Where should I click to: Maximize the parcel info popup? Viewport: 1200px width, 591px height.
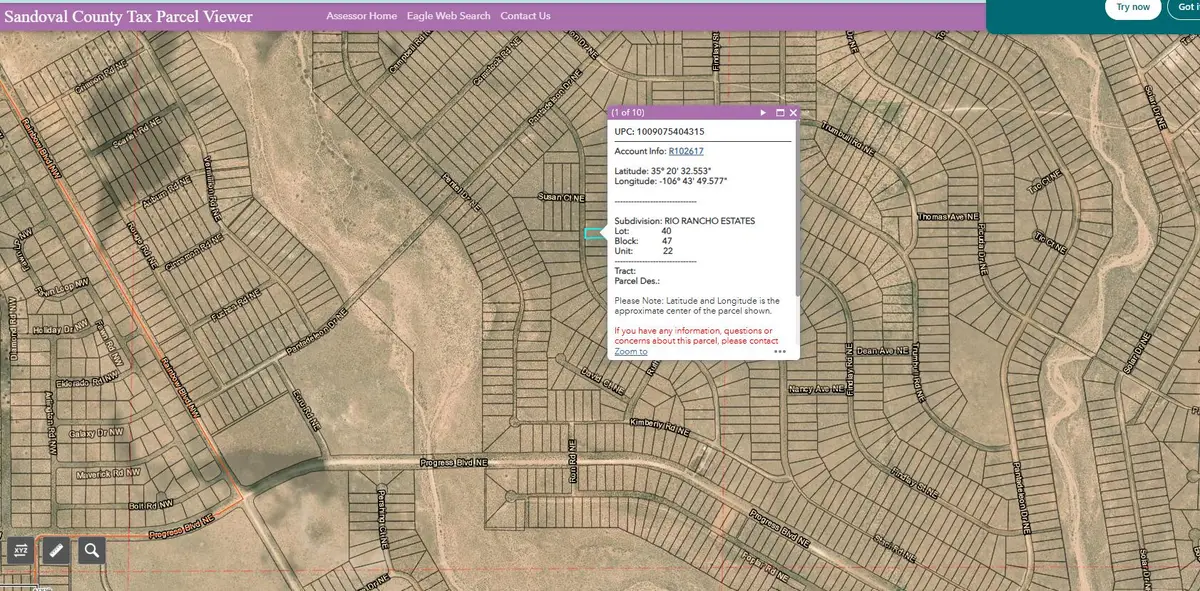click(779, 113)
